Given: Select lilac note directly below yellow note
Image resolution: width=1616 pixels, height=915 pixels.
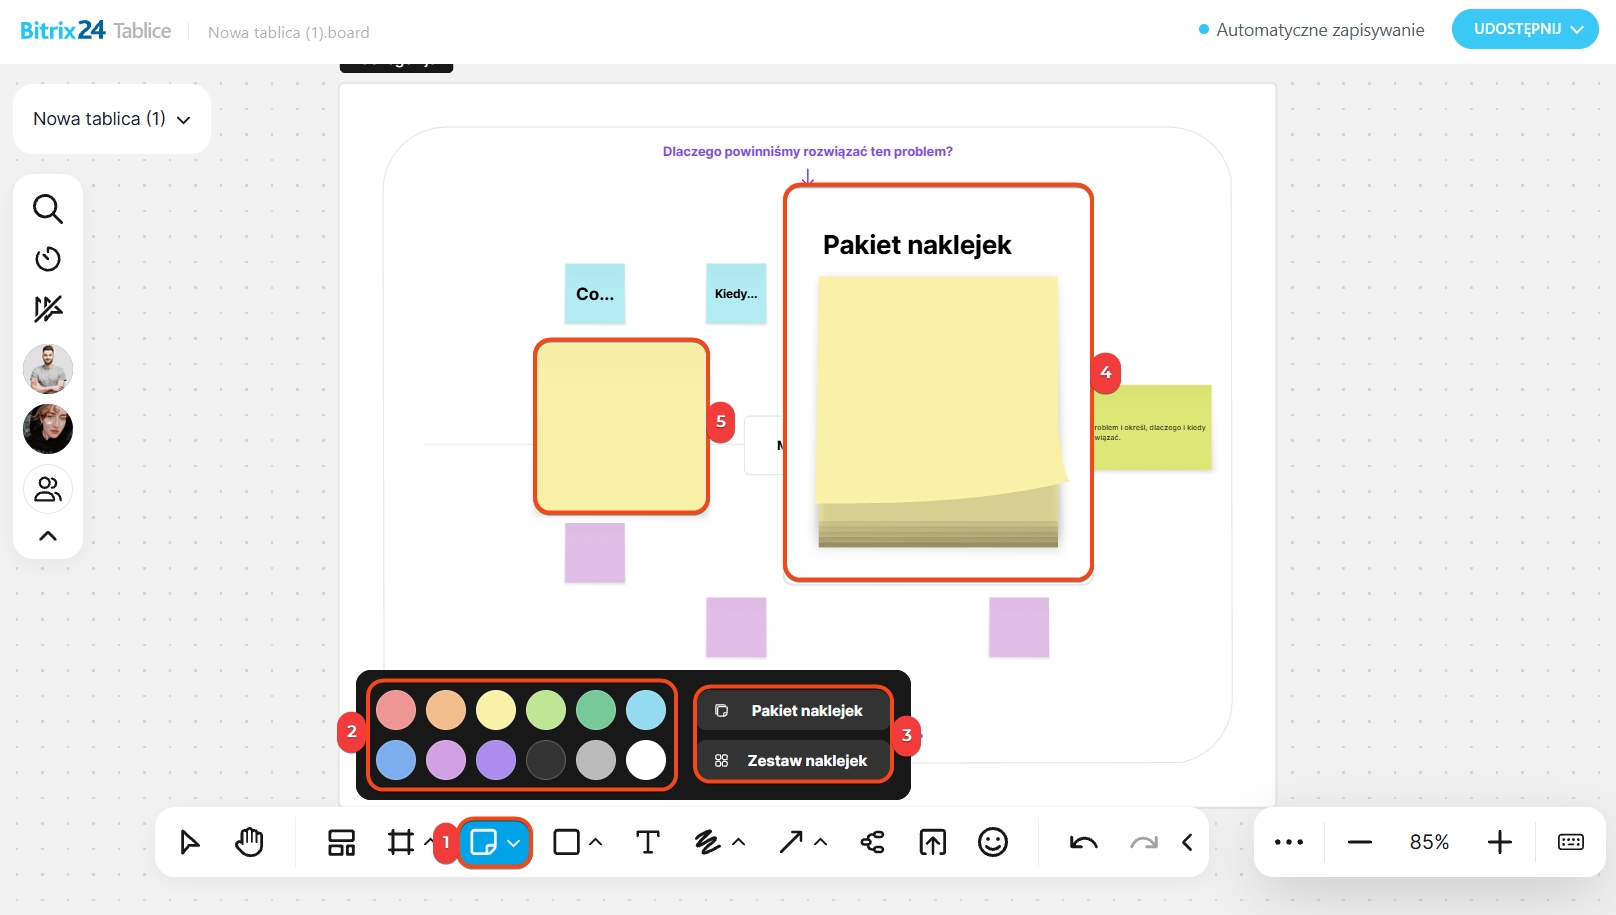Looking at the screenshot, I should (595, 553).
